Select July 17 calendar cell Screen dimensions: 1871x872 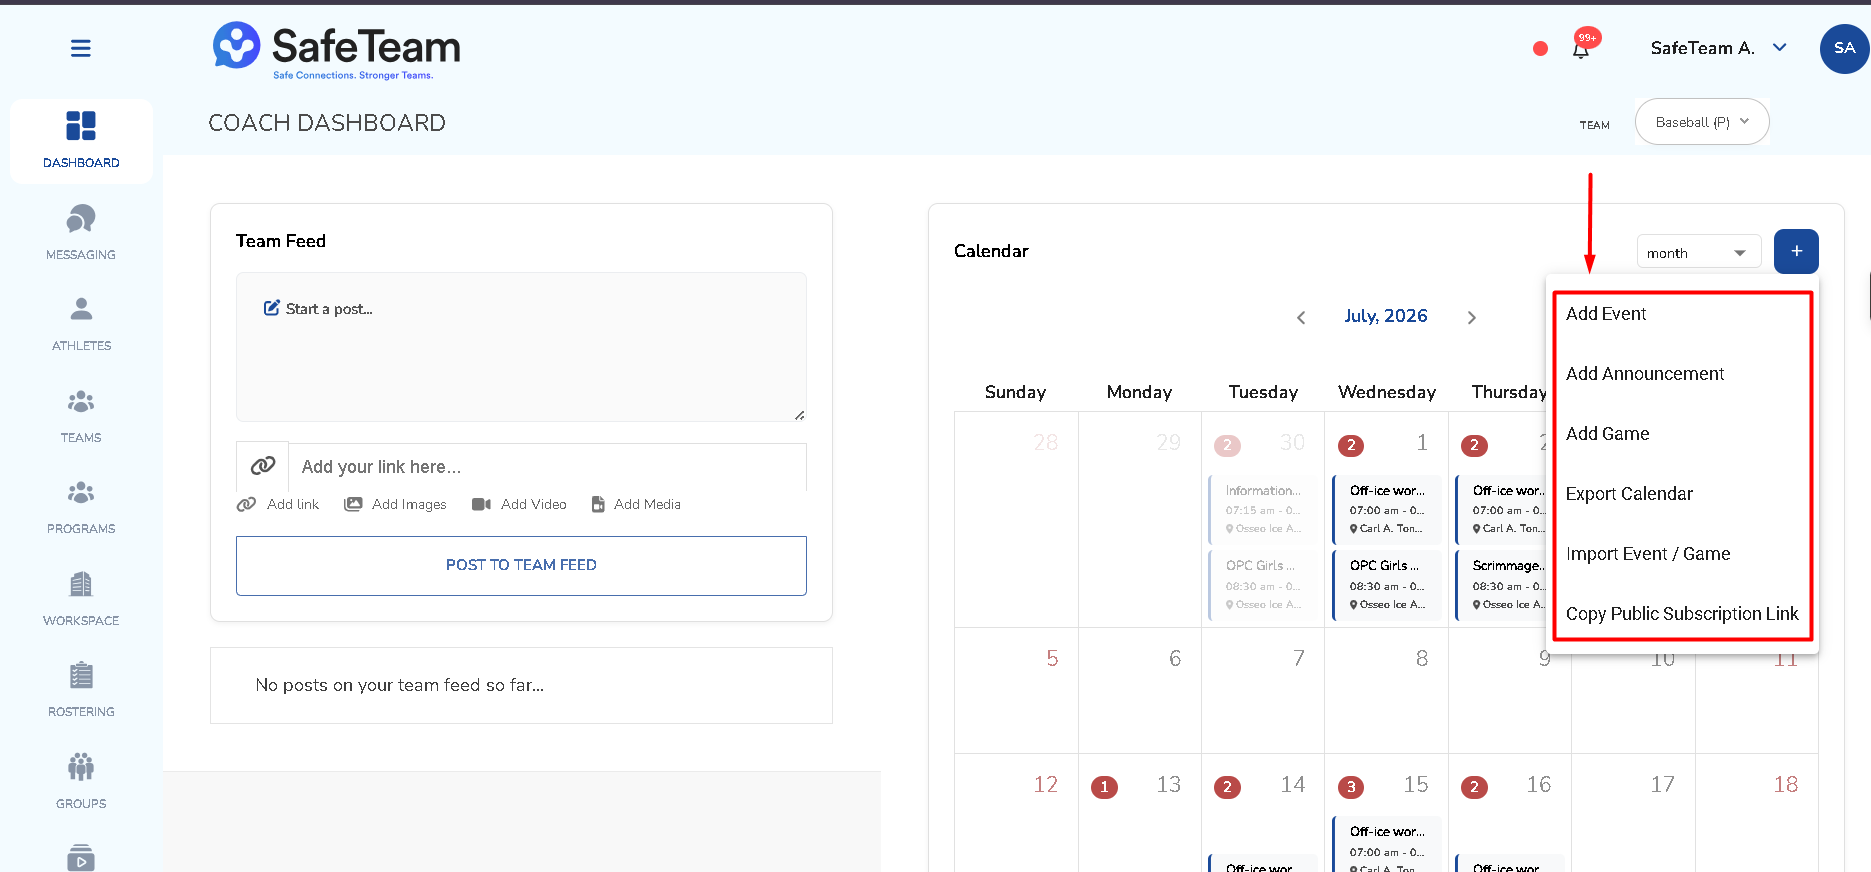[1634, 813]
